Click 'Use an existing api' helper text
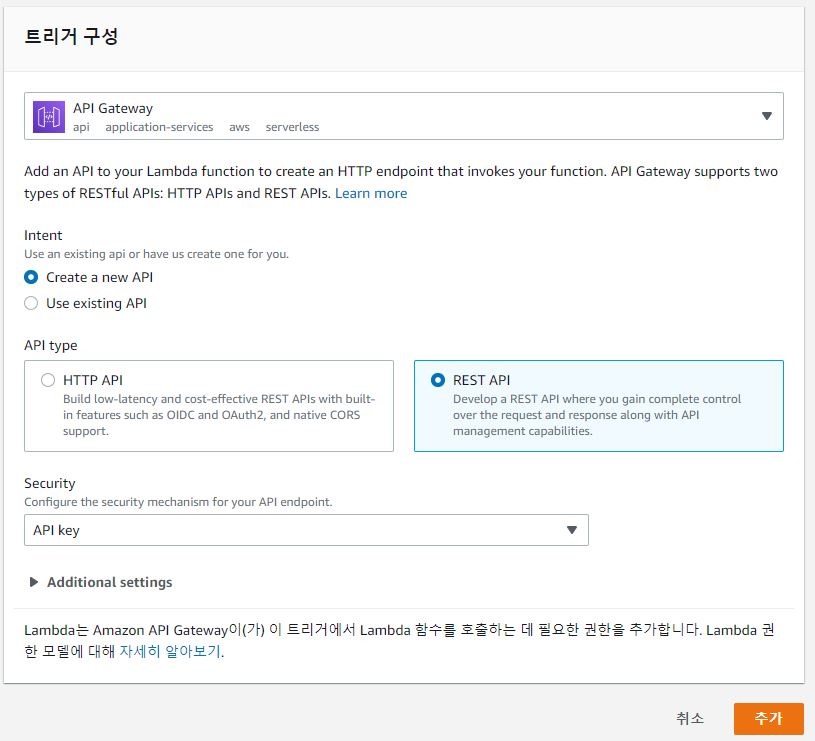815x741 pixels. coord(156,254)
